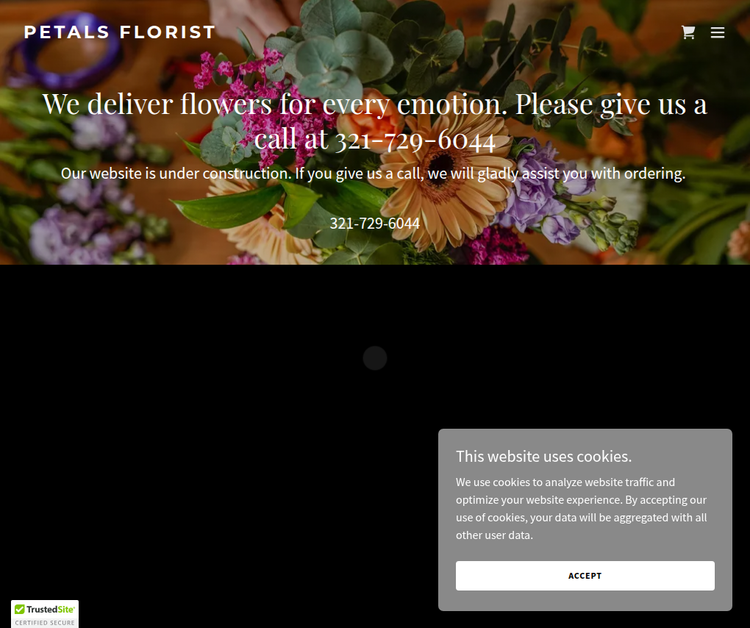750x628 pixels.
Task: Click the cookie description paragraph
Action: click(581, 508)
